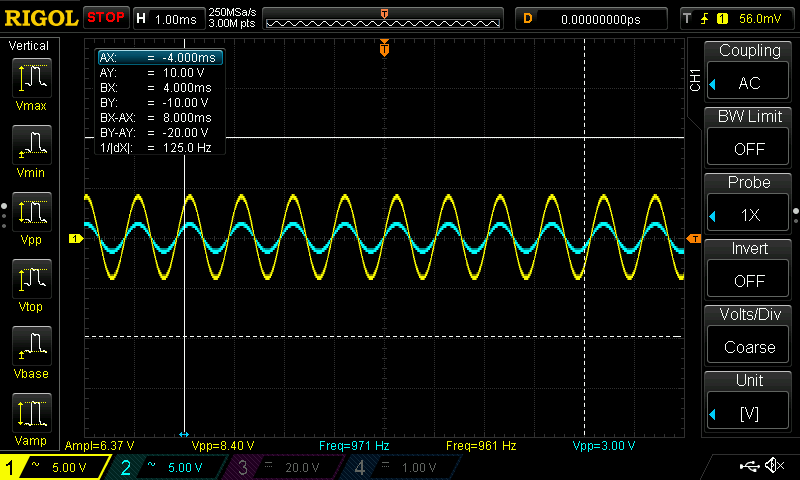800x480 pixels.
Task: Click the BX = 4.000ms cursor value
Action: pyautogui.click(x=187, y=87)
